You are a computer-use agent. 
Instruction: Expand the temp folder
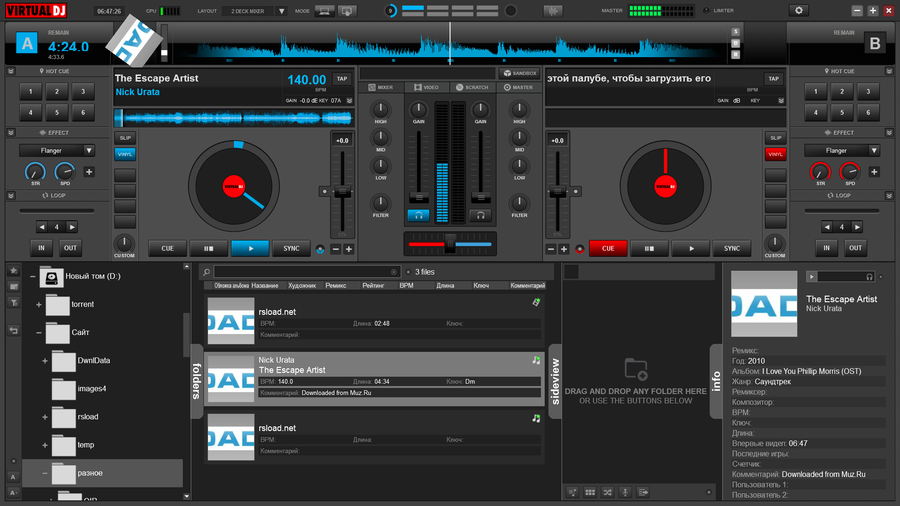click(x=45, y=445)
